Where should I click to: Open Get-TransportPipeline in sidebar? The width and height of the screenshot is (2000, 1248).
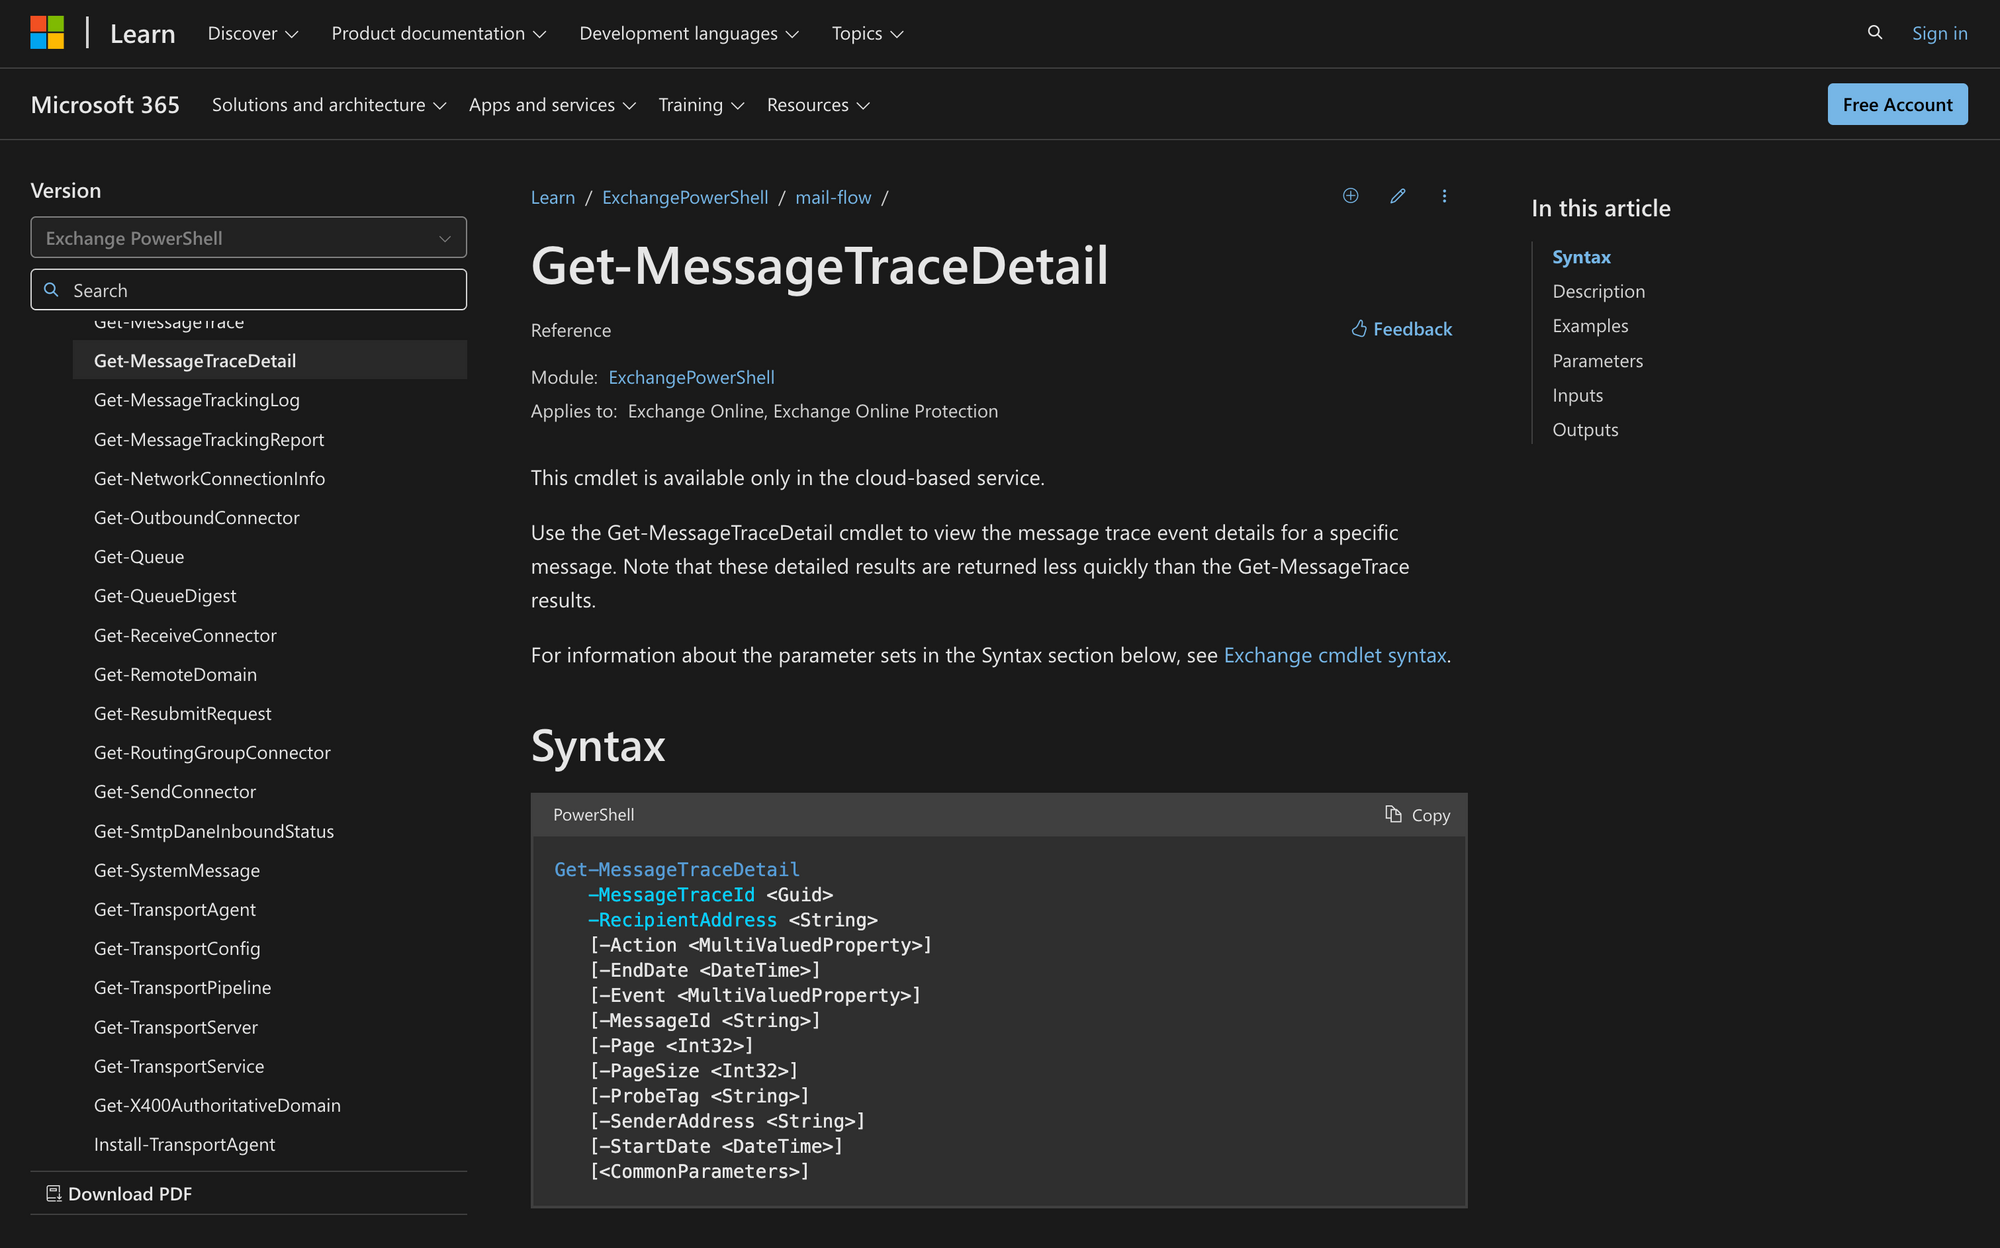183,988
